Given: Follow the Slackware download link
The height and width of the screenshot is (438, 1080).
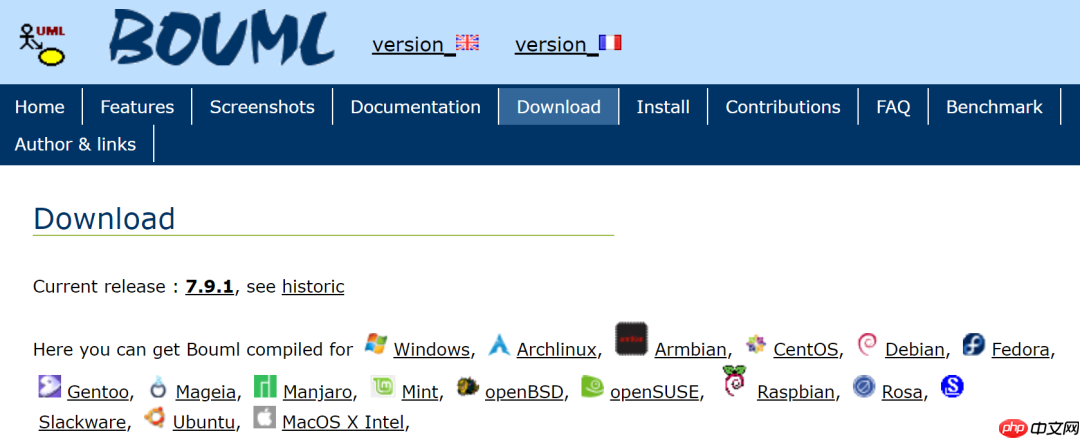Looking at the screenshot, I should coord(82,421).
